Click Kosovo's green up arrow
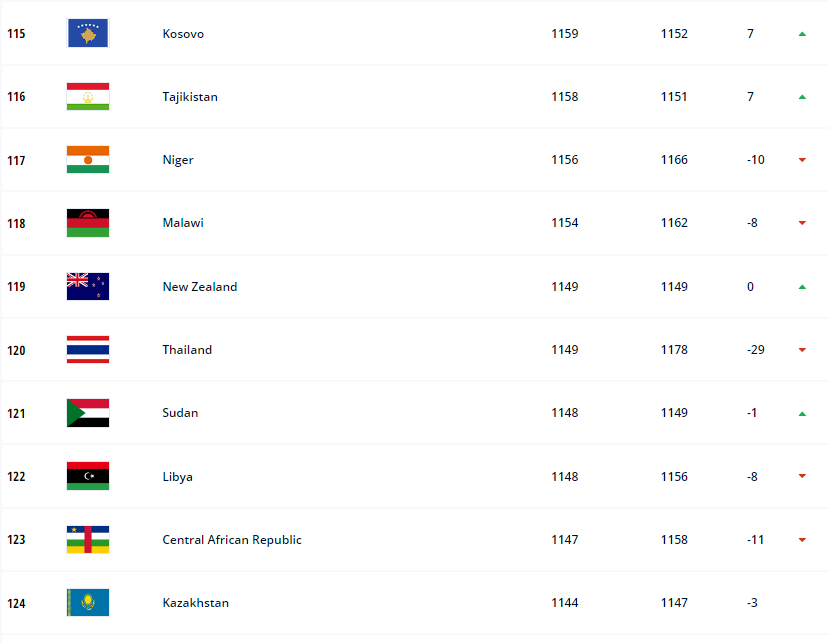The height and width of the screenshot is (643, 829). click(802, 34)
